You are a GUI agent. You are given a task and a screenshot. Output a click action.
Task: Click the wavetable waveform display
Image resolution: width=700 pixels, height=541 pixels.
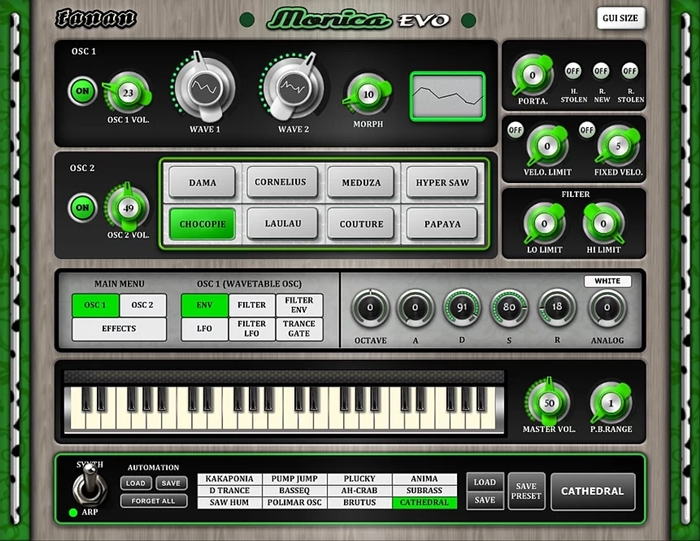[x=447, y=96]
